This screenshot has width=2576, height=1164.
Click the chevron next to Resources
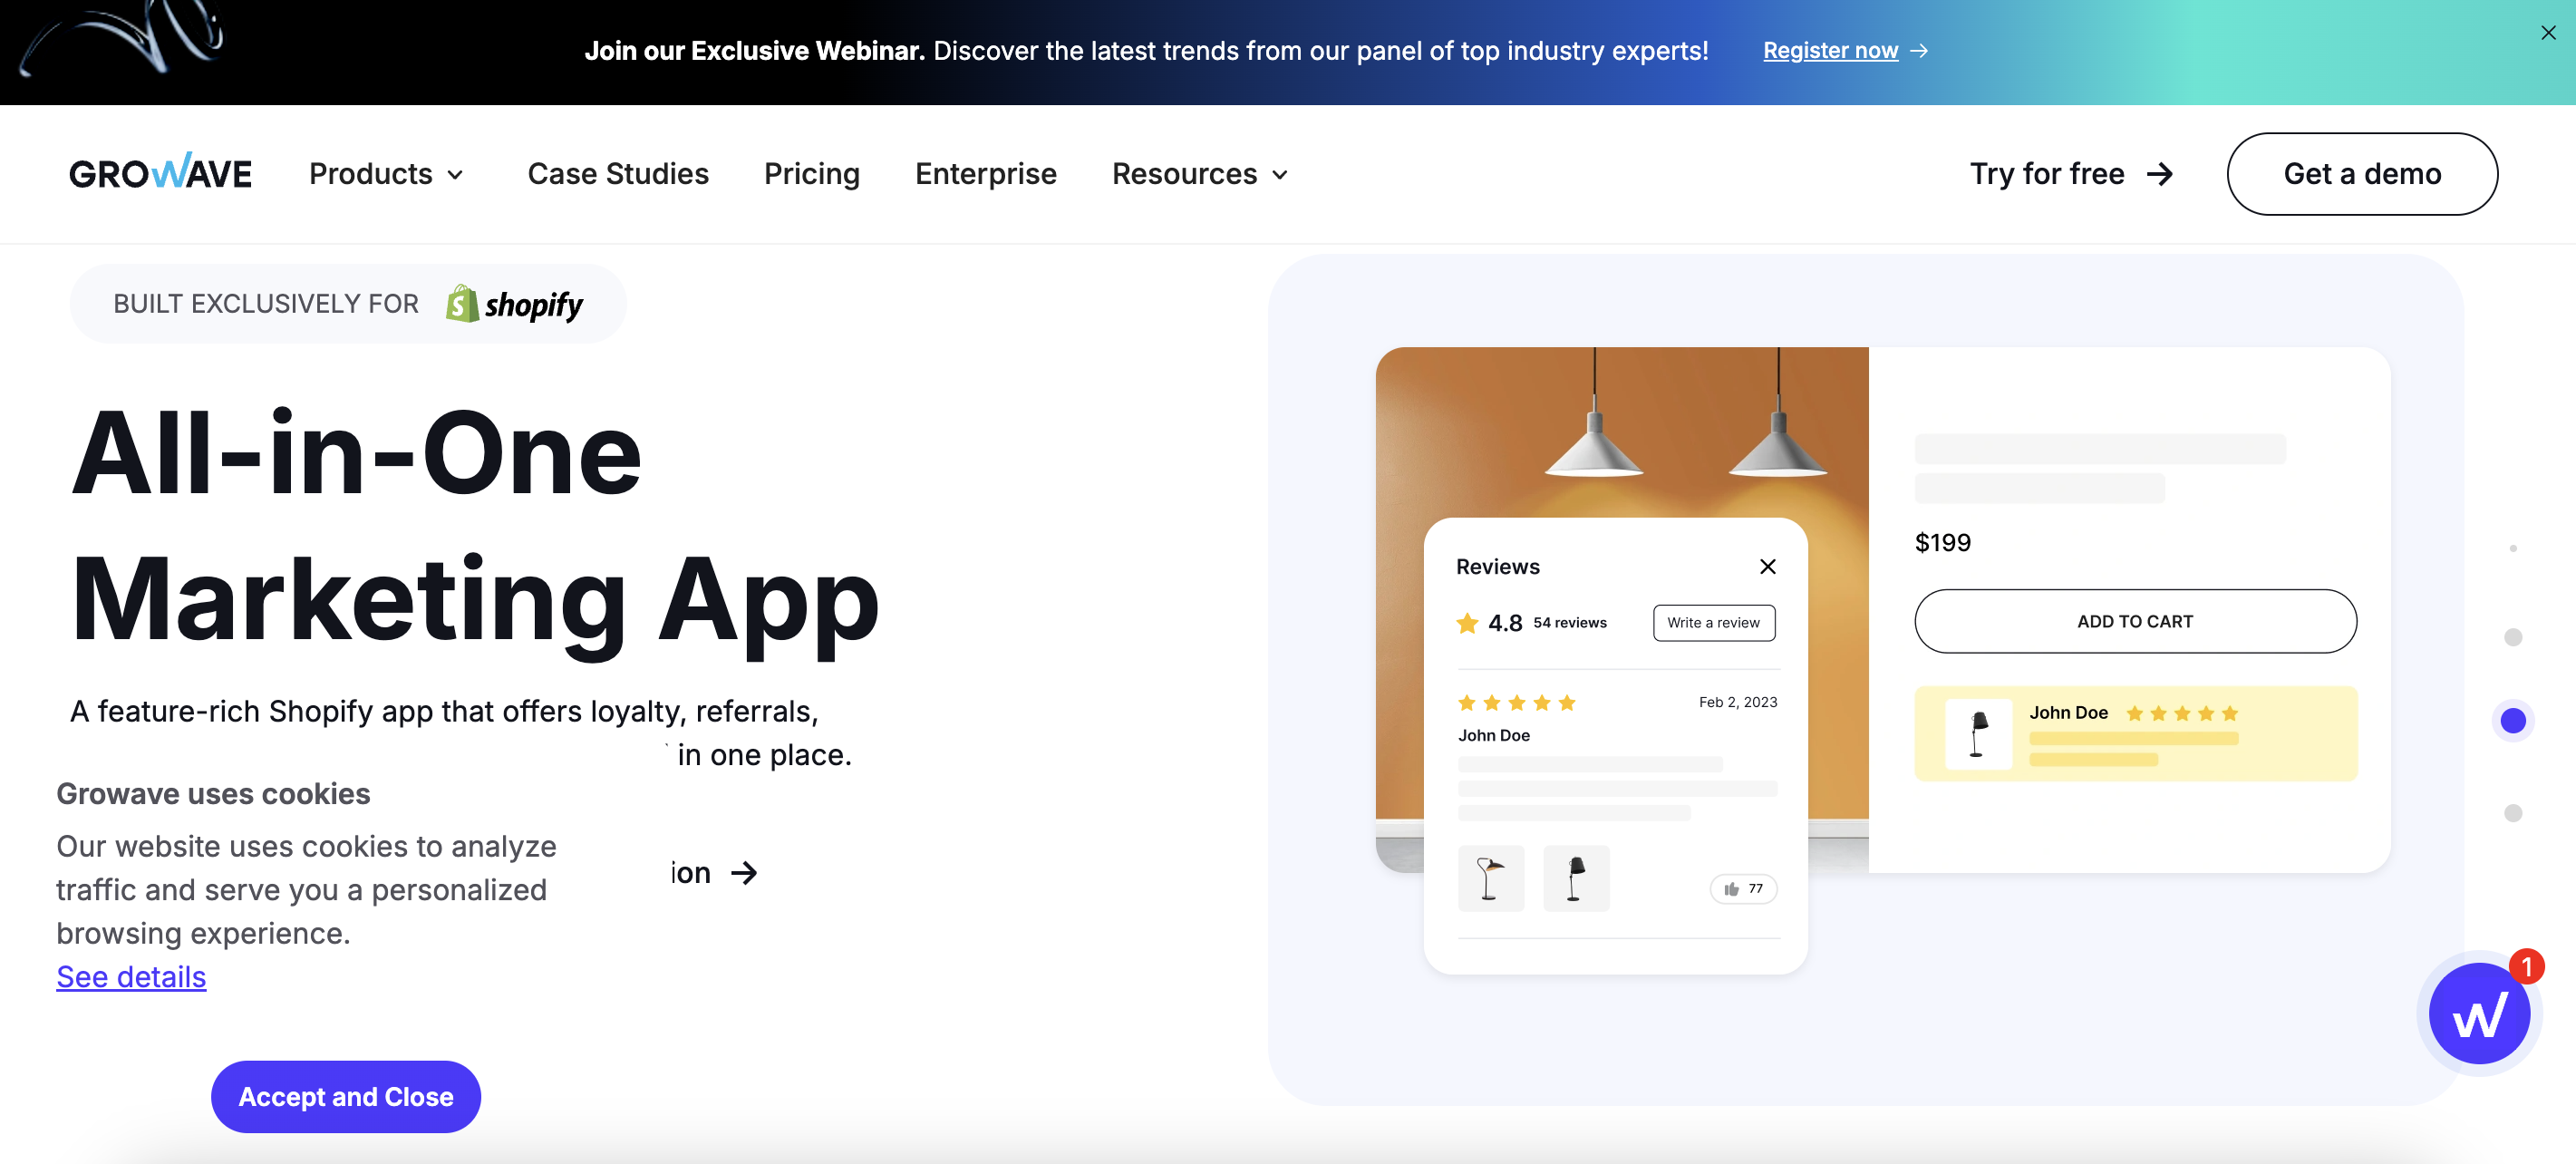coord(1279,175)
